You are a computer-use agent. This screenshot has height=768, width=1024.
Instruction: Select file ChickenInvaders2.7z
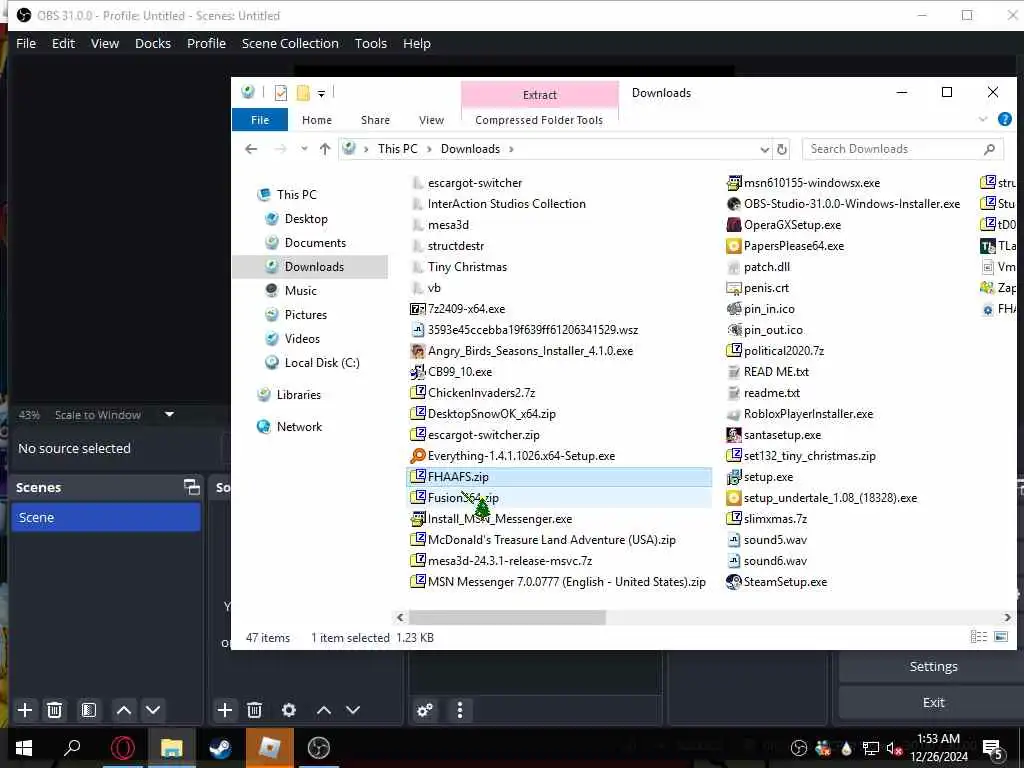pos(481,392)
